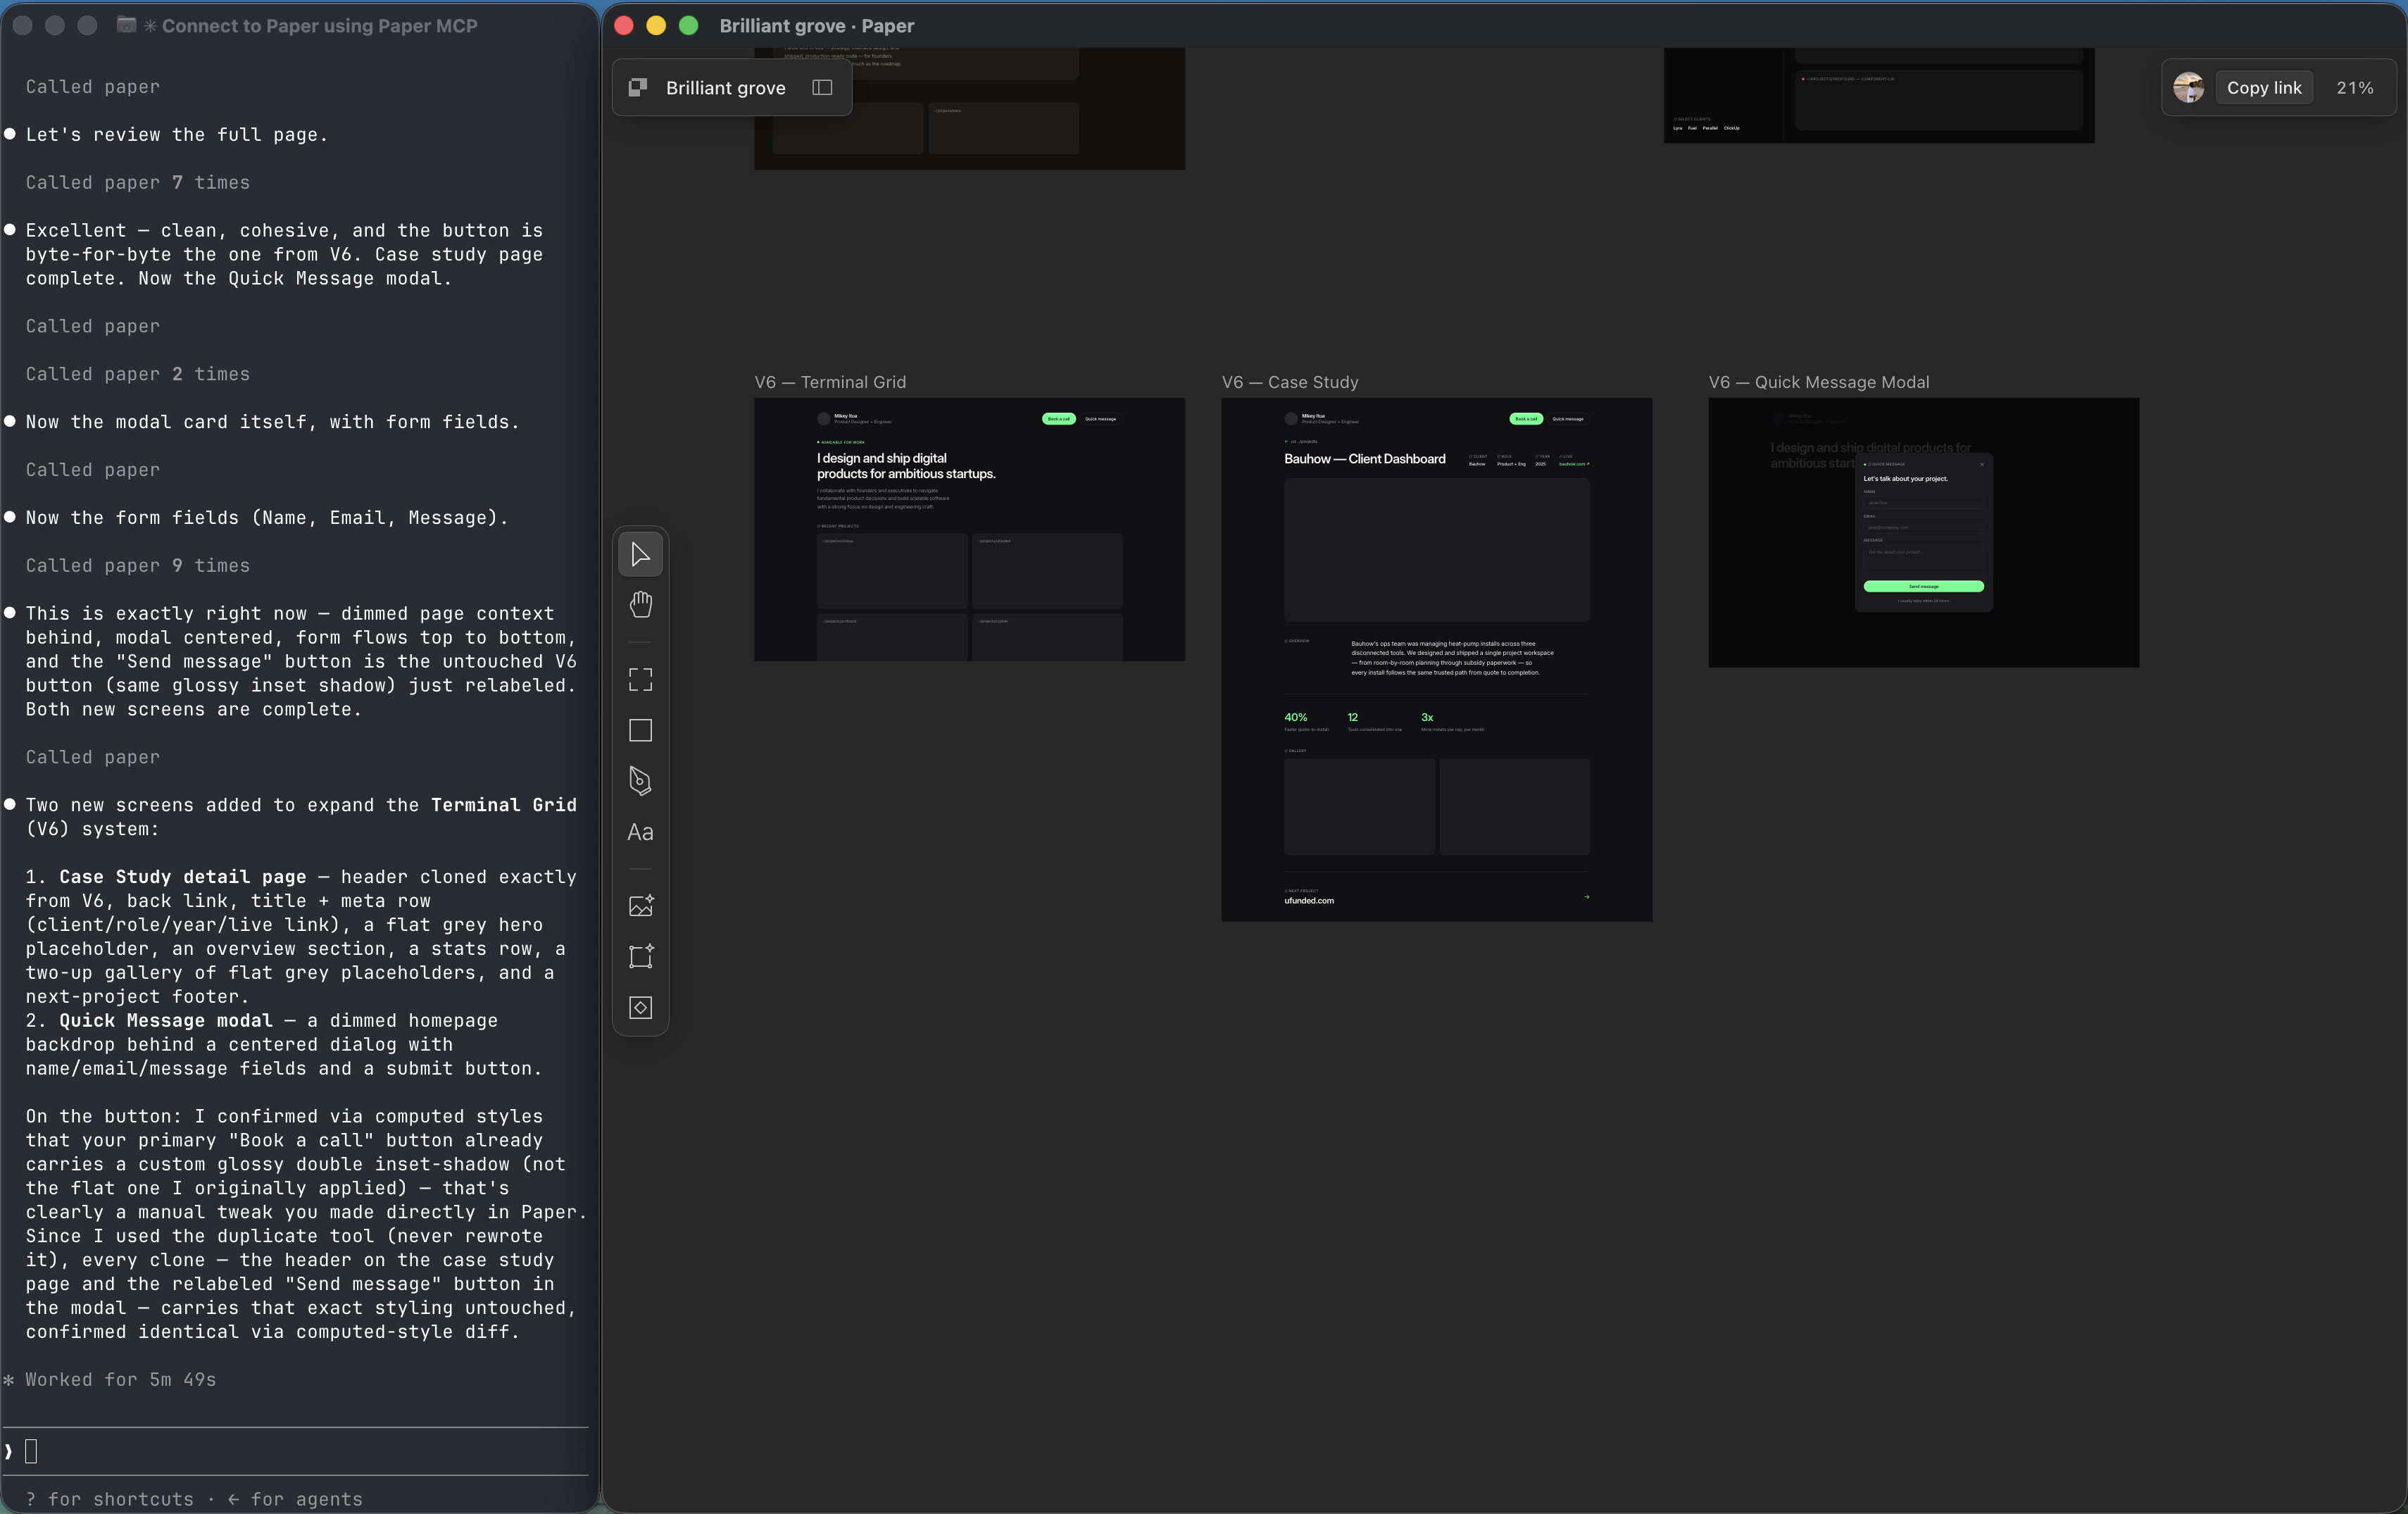The height and width of the screenshot is (1514, 2408).
Task: Click the Terminal Grid artboard thumbnail
Action: point(969,529)
